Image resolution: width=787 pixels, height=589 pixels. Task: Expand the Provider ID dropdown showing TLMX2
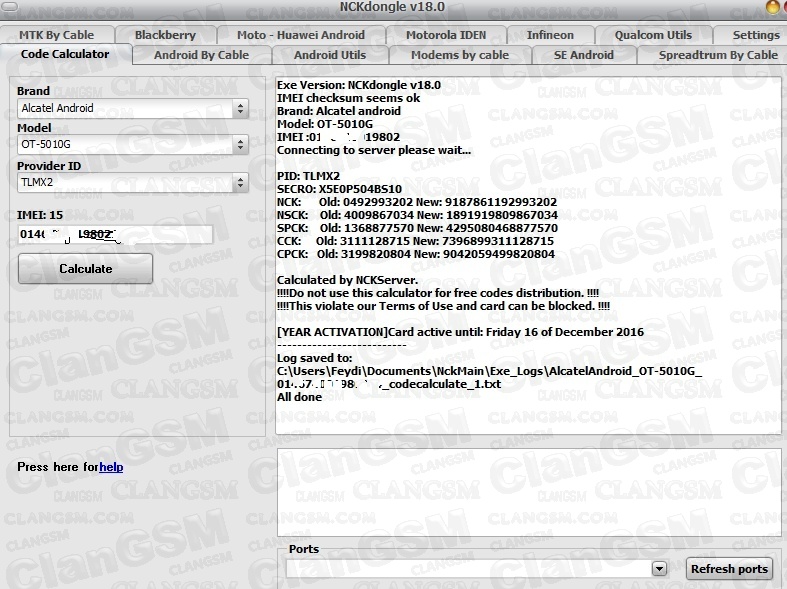133,182
